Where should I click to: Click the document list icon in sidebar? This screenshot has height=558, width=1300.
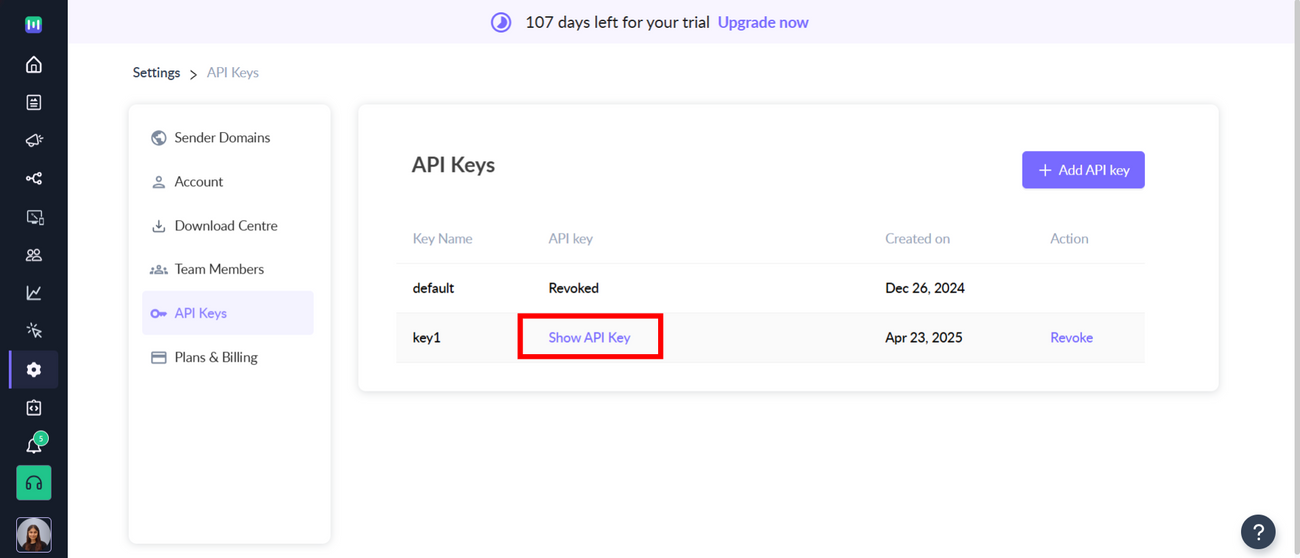coord(33,103)
